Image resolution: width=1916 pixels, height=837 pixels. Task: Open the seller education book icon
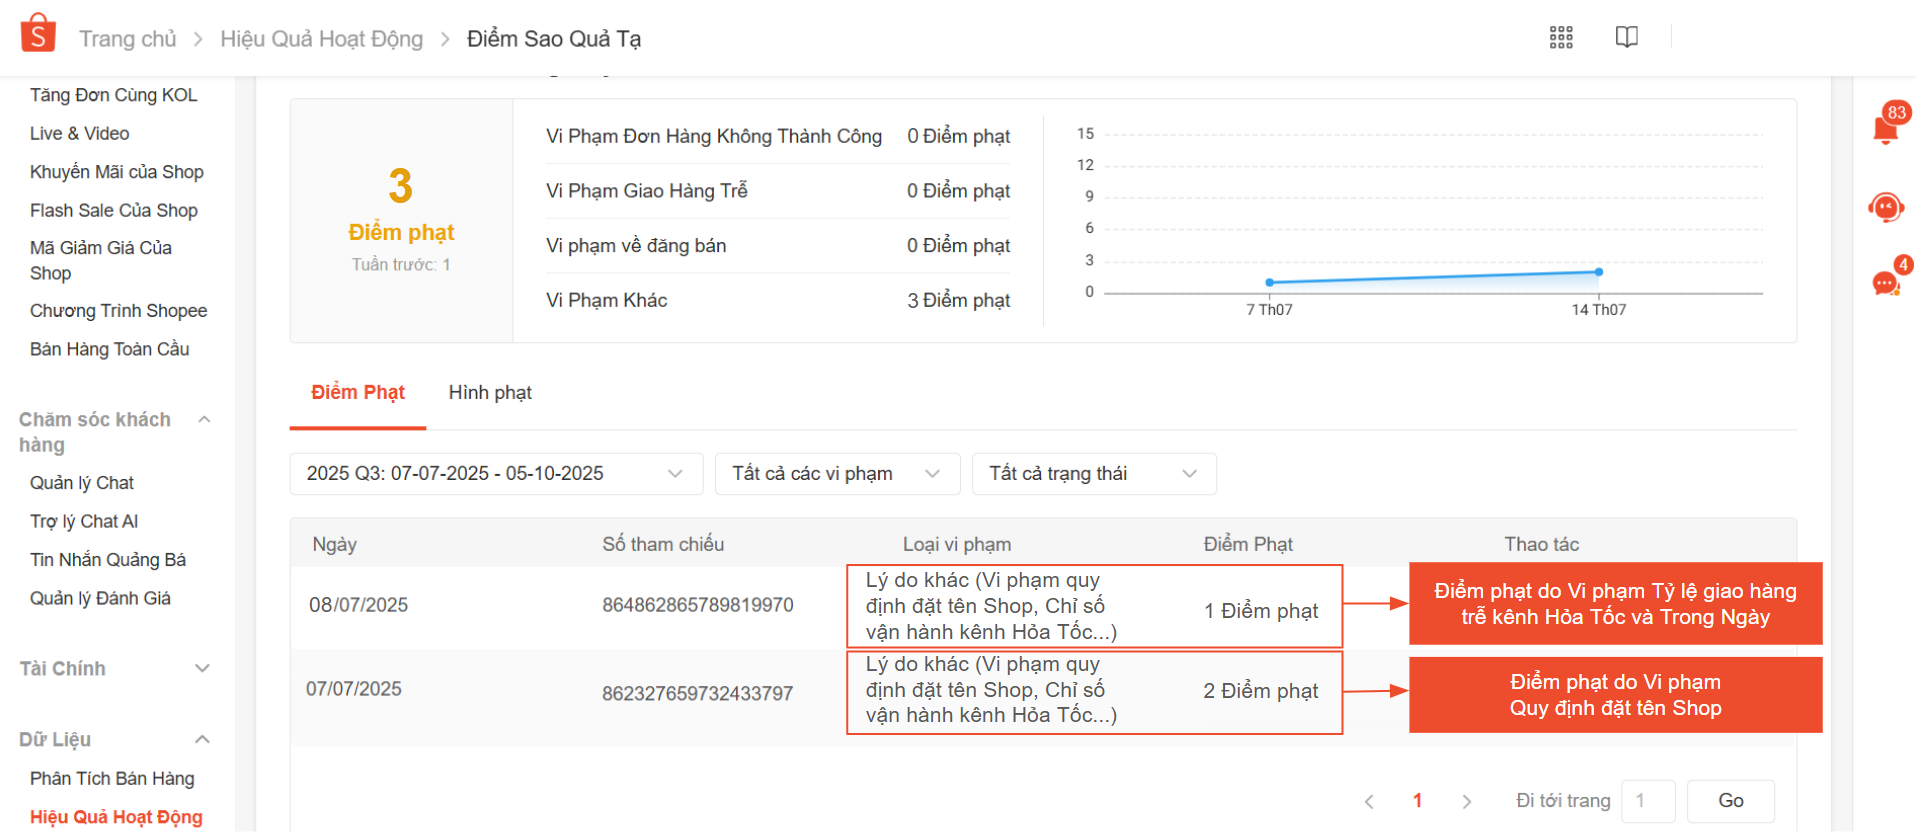(x=1626, y=38)
